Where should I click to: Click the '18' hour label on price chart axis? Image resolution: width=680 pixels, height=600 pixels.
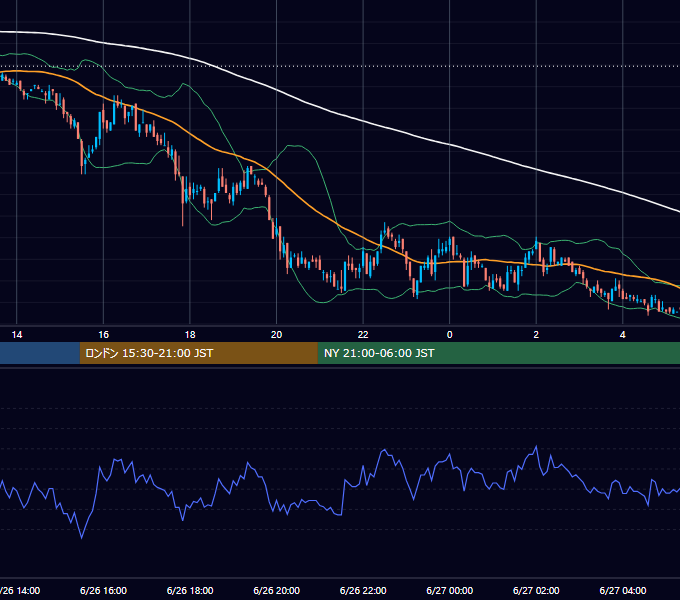(190, 335)
